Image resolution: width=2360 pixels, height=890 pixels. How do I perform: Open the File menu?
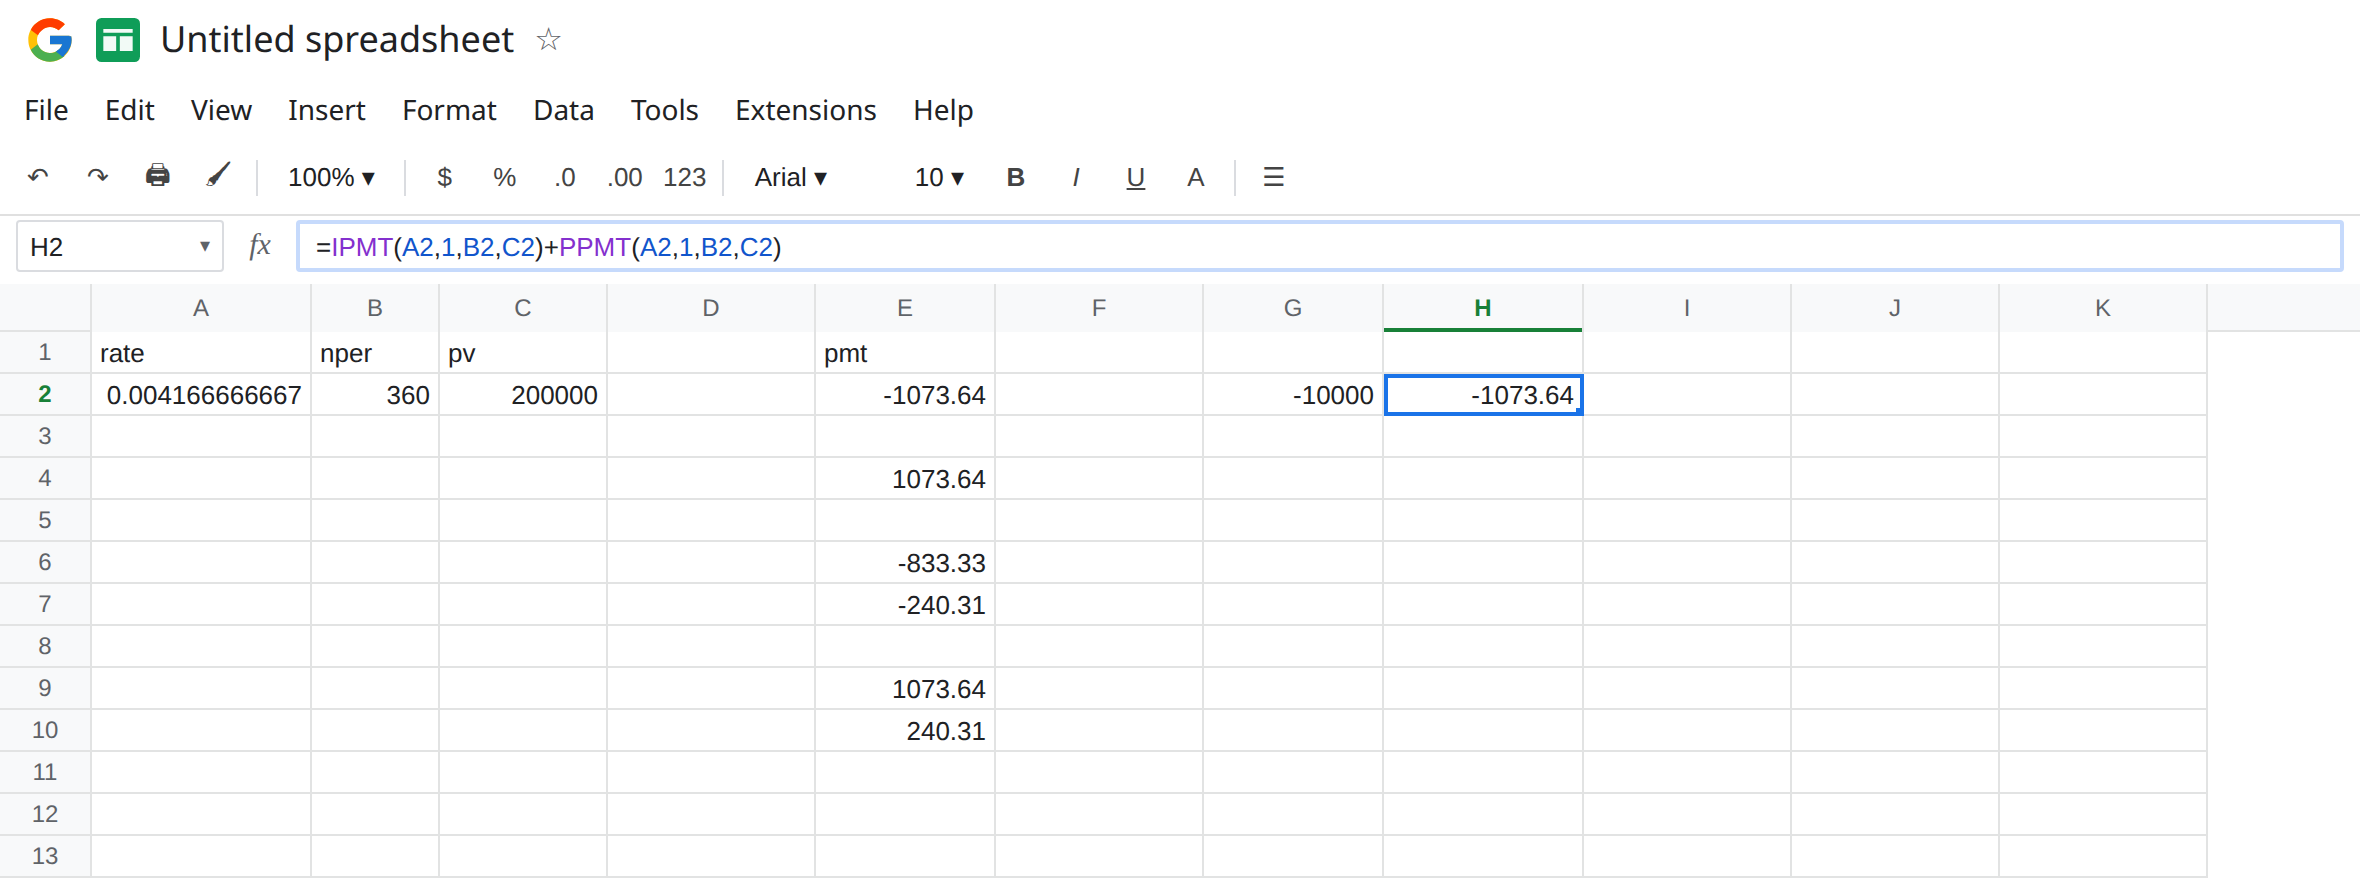tap(46, 110)
